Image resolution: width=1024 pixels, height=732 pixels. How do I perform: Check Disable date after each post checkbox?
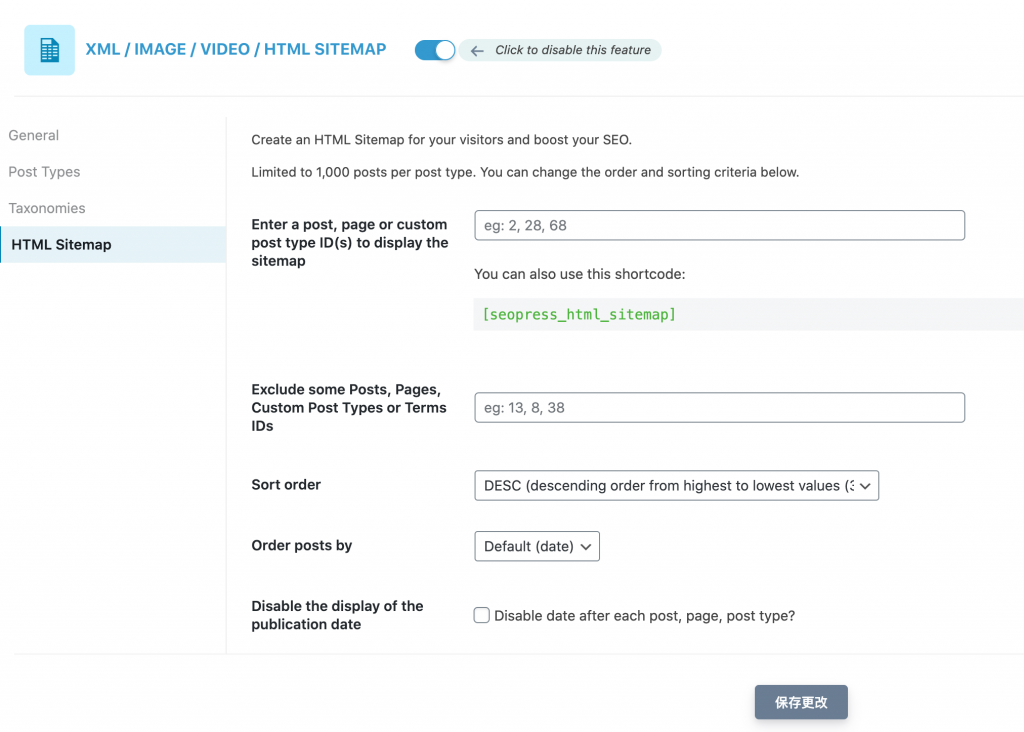482,616
